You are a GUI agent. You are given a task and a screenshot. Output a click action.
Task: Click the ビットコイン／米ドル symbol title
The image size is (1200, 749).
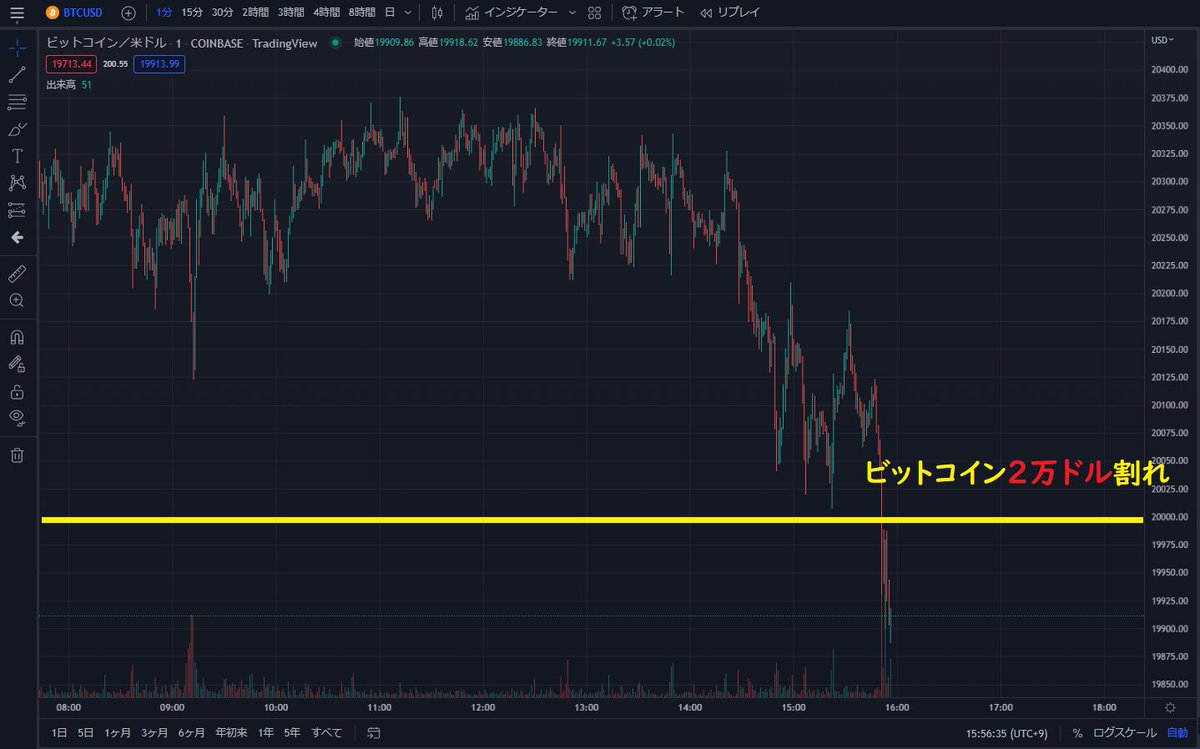(x=106, y=43)
